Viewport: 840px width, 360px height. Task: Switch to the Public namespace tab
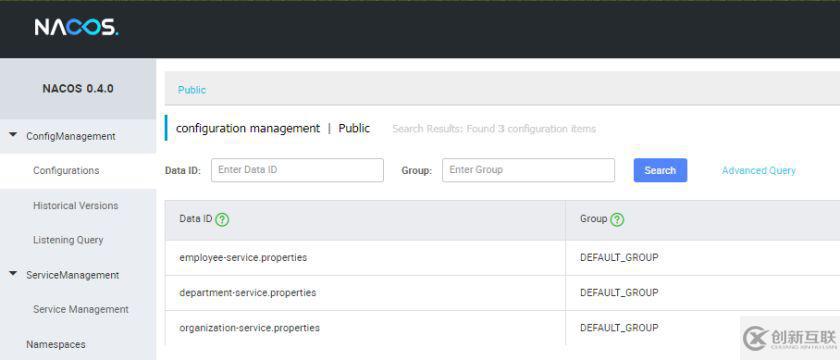[192, 90]
